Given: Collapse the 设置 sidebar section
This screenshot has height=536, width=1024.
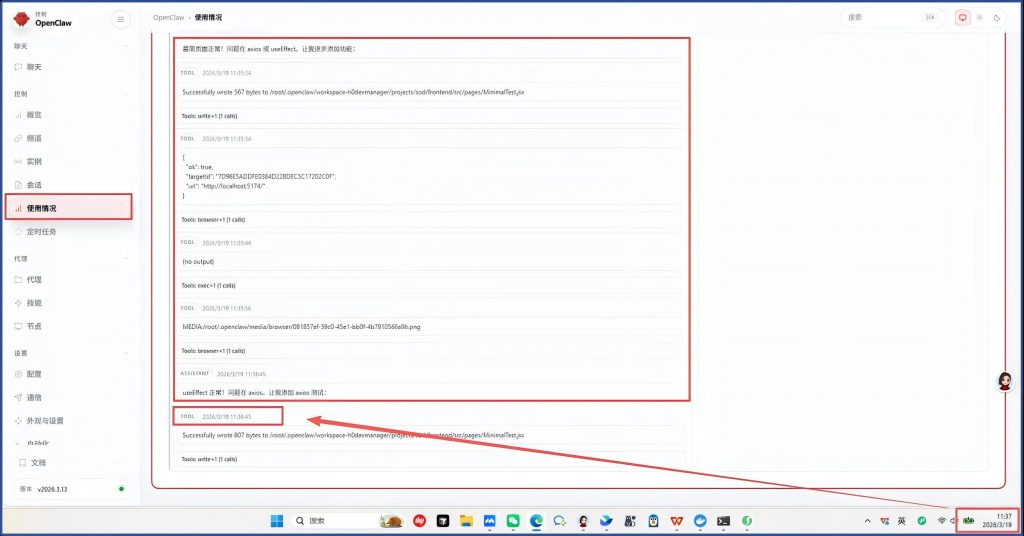Looking at the screenshot, I should tap(126, 353).
